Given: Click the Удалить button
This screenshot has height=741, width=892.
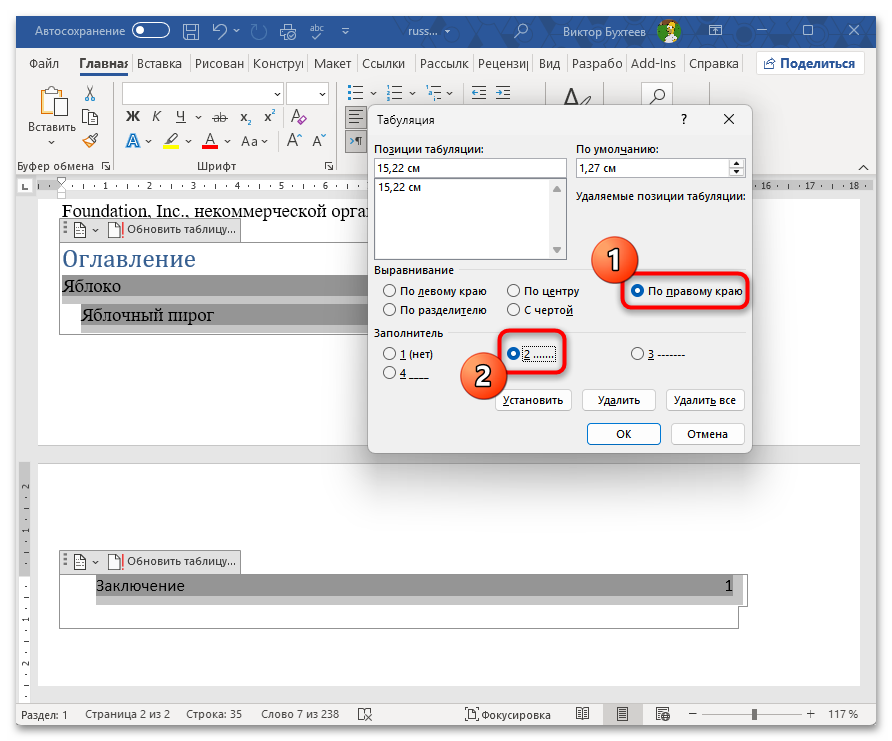Looking at the screenshot, I should pyautogui.click(x=619, y=400).
